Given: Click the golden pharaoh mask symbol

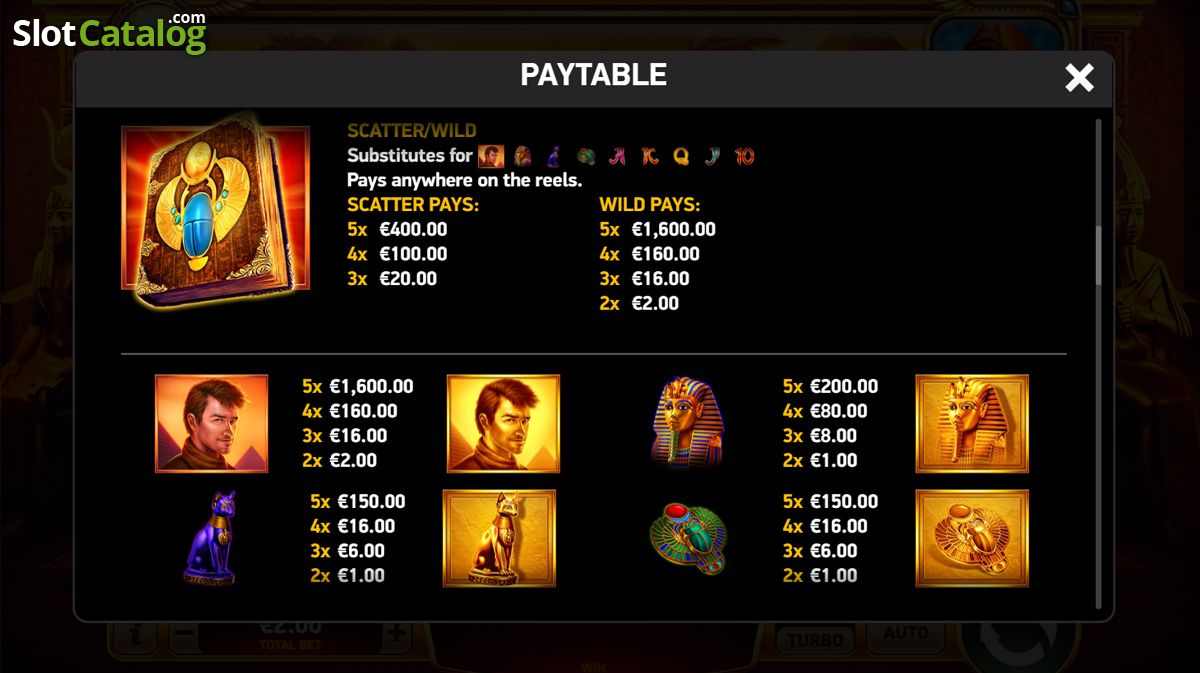Looking at the screenshot, I should pos(972,423).
